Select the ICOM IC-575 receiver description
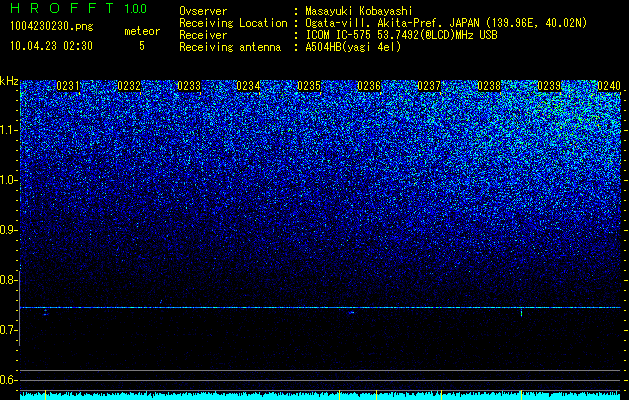 (x=401, y=35)
